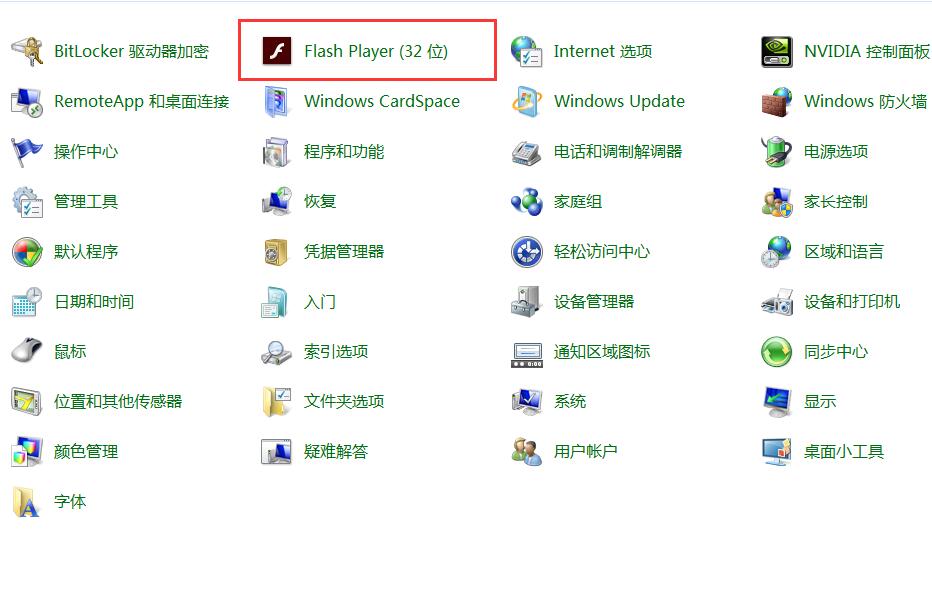Open the 设备管理器 link text

point(594,302)
